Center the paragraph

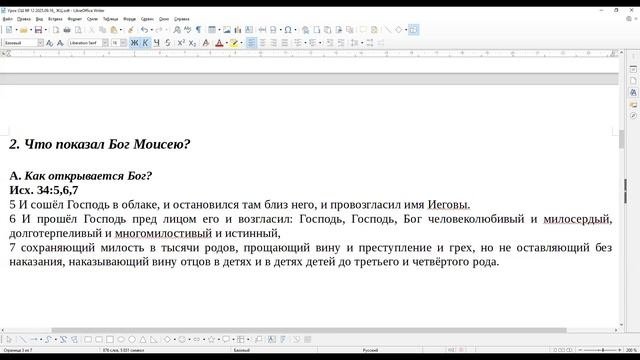262,43
